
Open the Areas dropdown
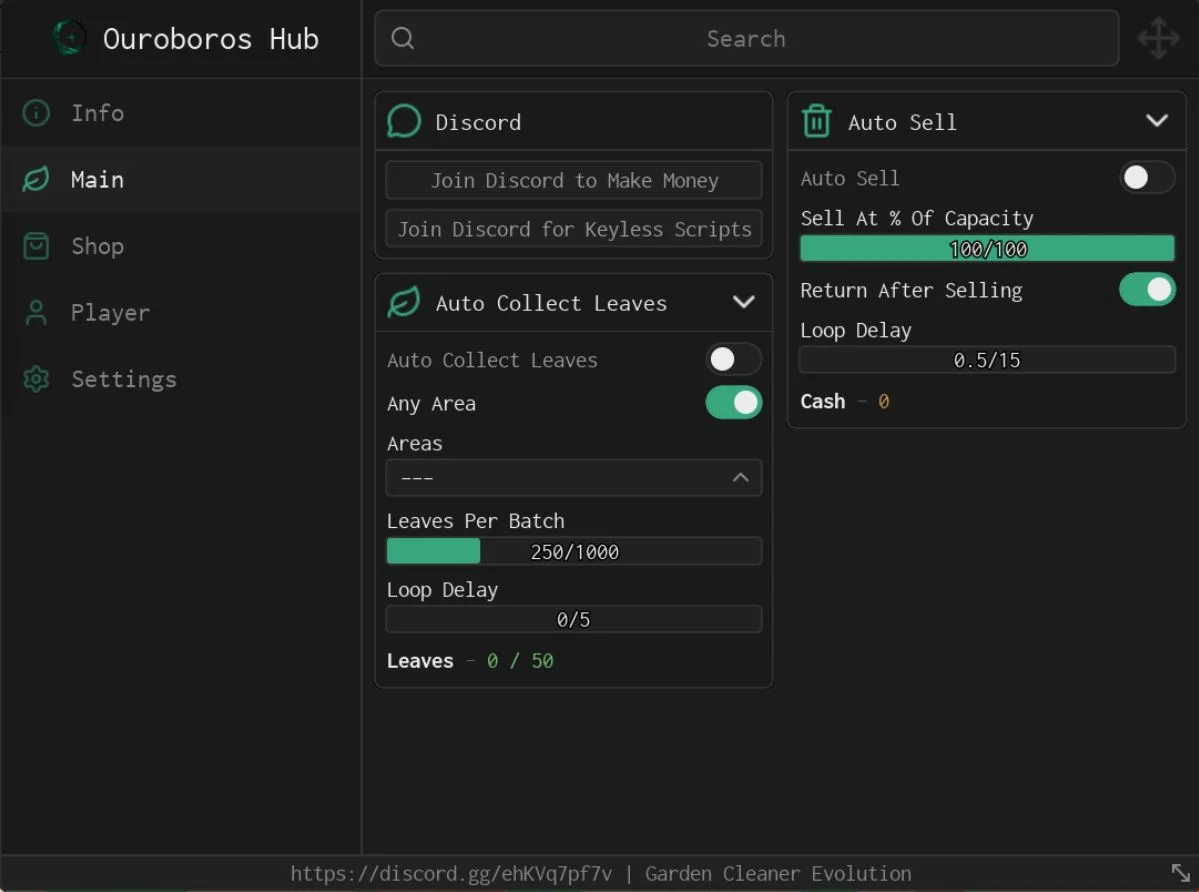[574, 478]
